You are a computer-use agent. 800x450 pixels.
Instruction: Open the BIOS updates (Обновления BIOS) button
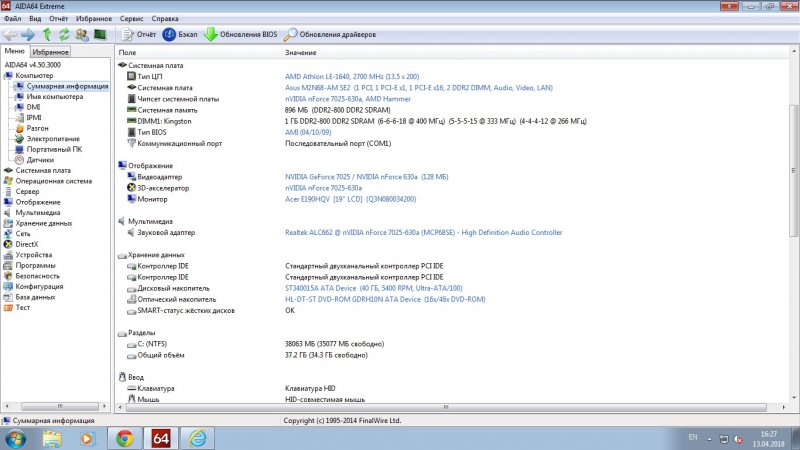point(240,35)
